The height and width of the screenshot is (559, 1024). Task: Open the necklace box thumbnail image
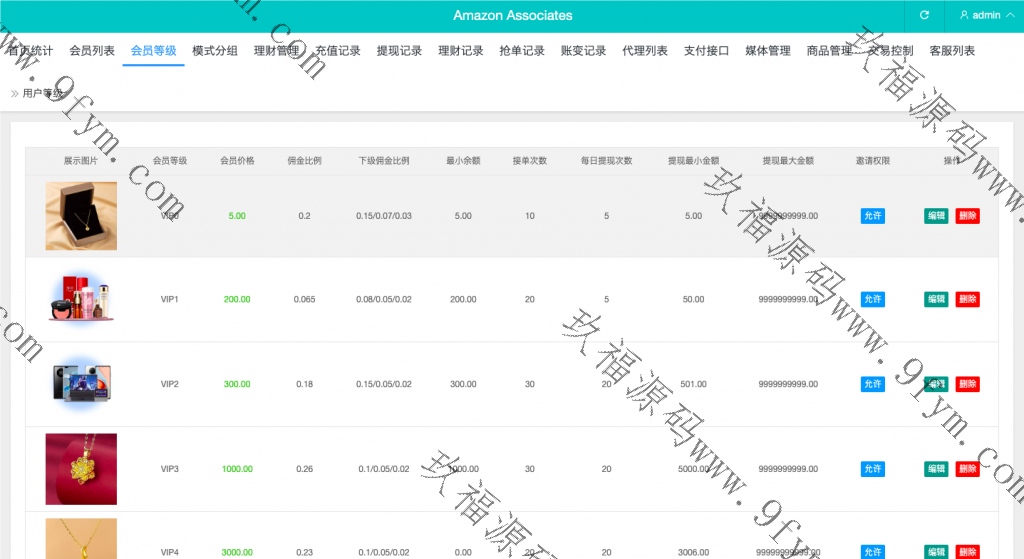81,215
